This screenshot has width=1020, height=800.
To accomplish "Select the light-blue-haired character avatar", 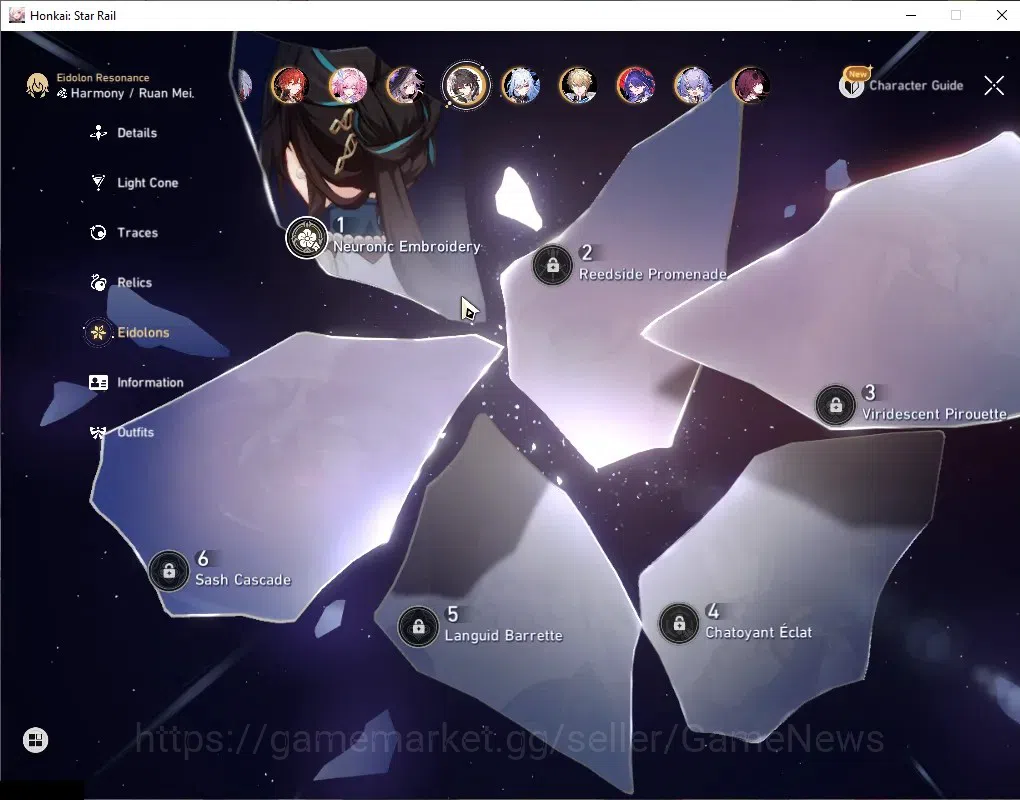I will [x=520, y=85].
